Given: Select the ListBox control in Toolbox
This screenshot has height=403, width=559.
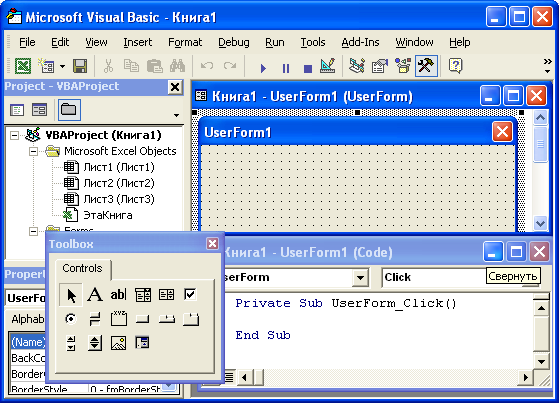Looking at the screenshot, I should tap(166, 295).
